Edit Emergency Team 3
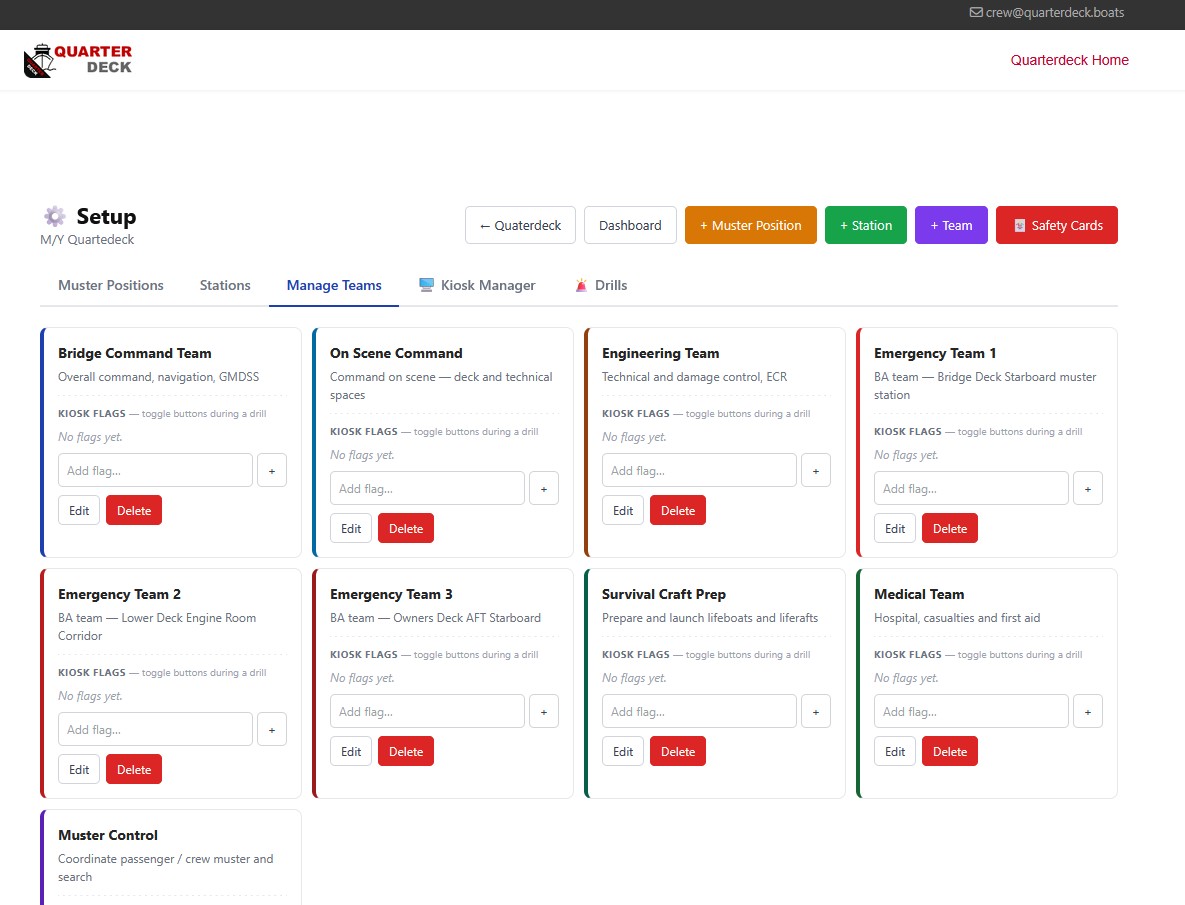 (351, 752)
